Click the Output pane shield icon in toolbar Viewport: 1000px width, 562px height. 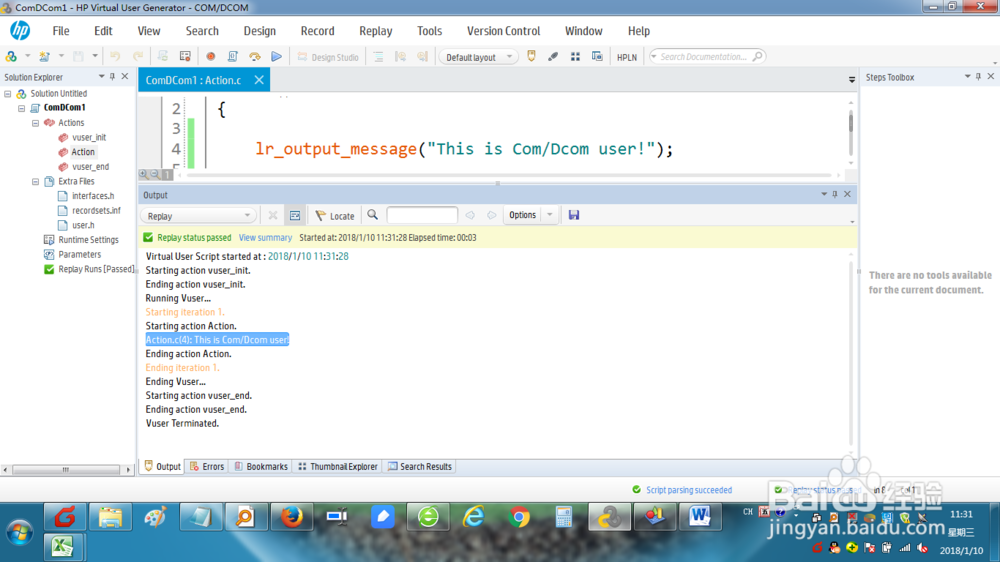click(531, 57)
